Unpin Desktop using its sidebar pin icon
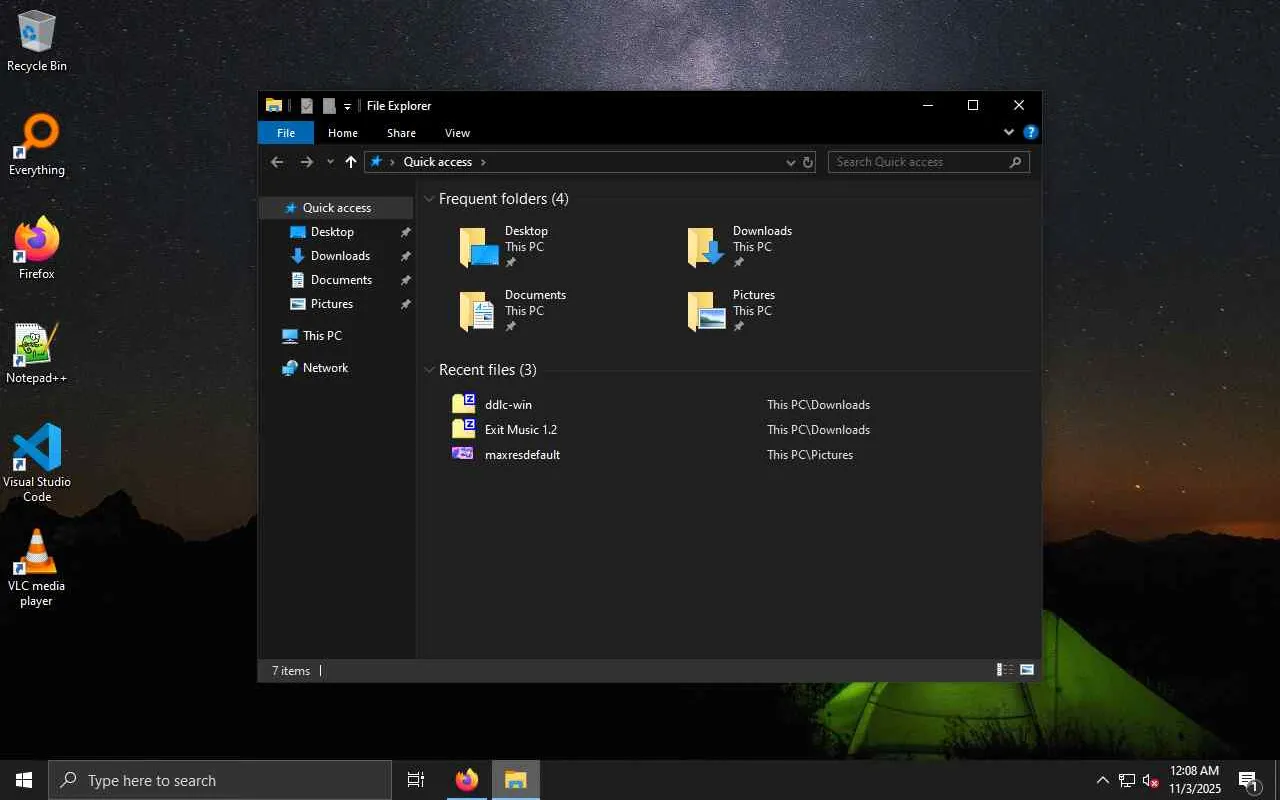This screenshot has height=800, width=1280. (x=405, y=232)
